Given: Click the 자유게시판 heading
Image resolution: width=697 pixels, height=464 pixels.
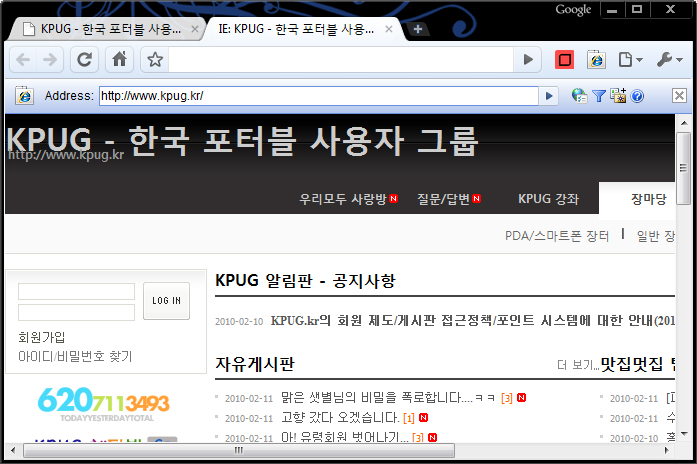Looking at the screenshot, I should coord(255,364).
